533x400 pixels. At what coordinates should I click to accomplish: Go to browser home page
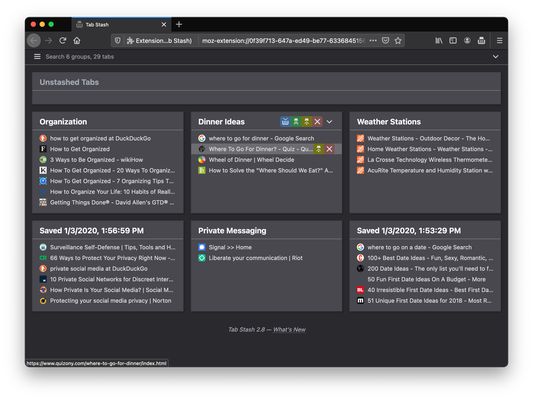pos(77,40)
